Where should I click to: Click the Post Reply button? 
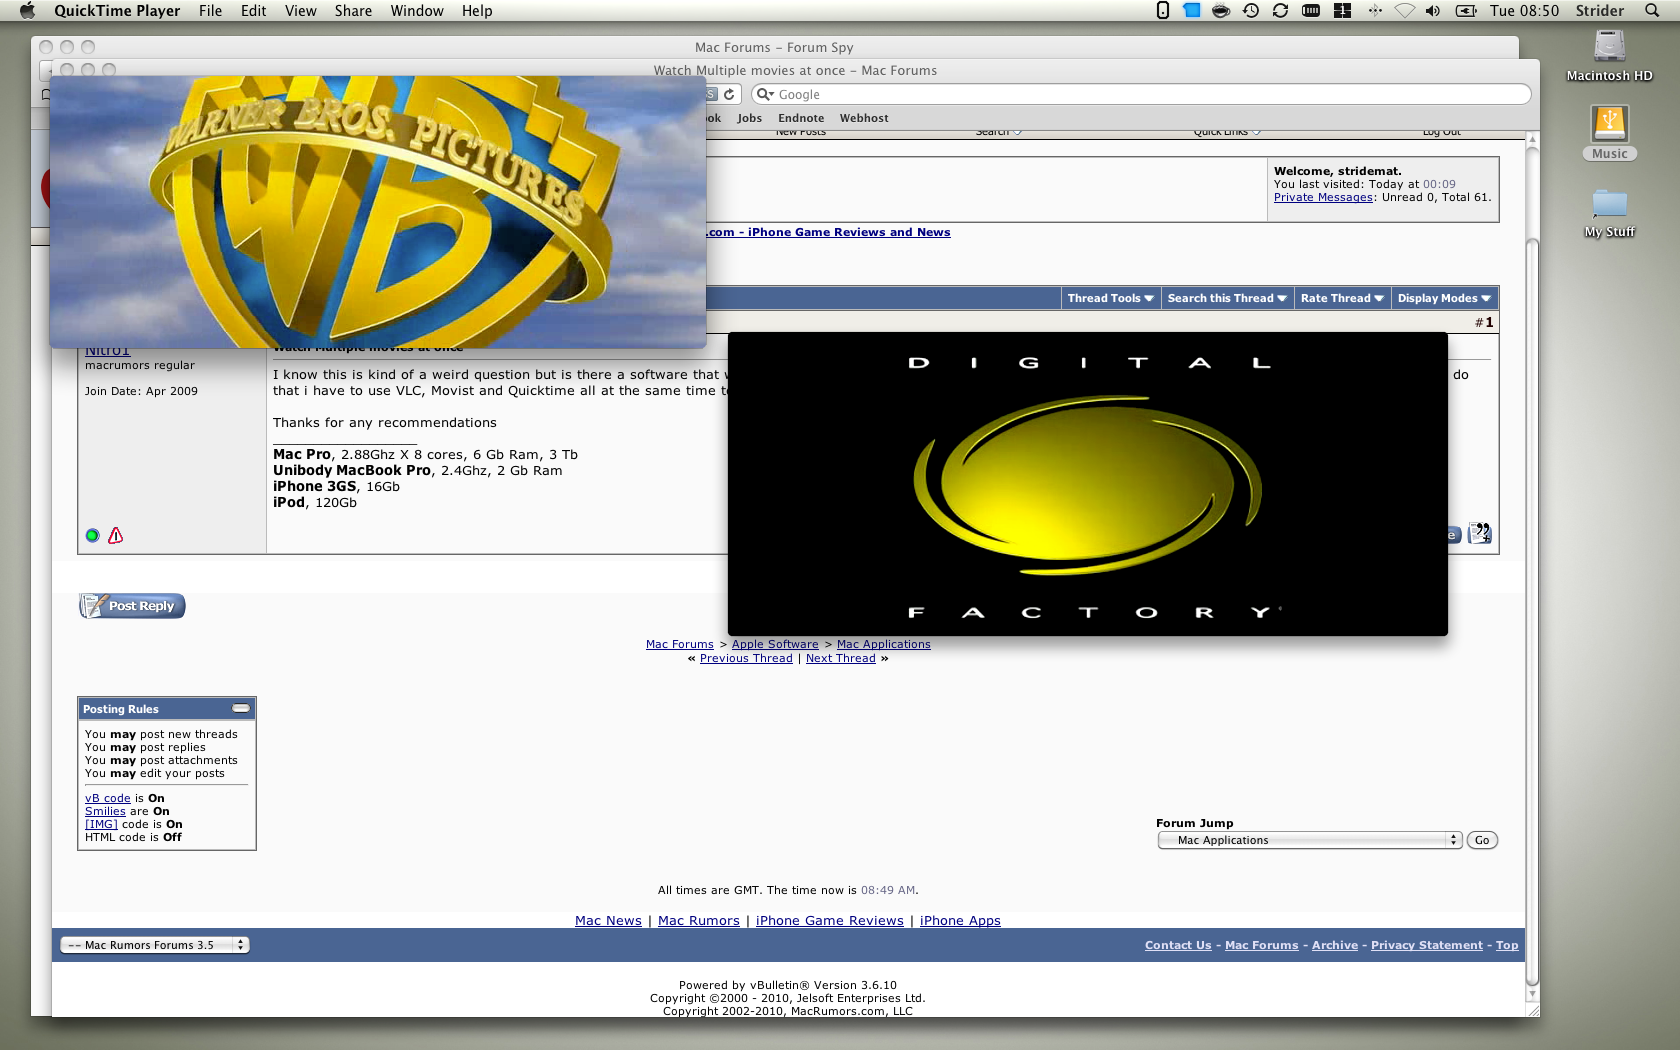[132, 606]
